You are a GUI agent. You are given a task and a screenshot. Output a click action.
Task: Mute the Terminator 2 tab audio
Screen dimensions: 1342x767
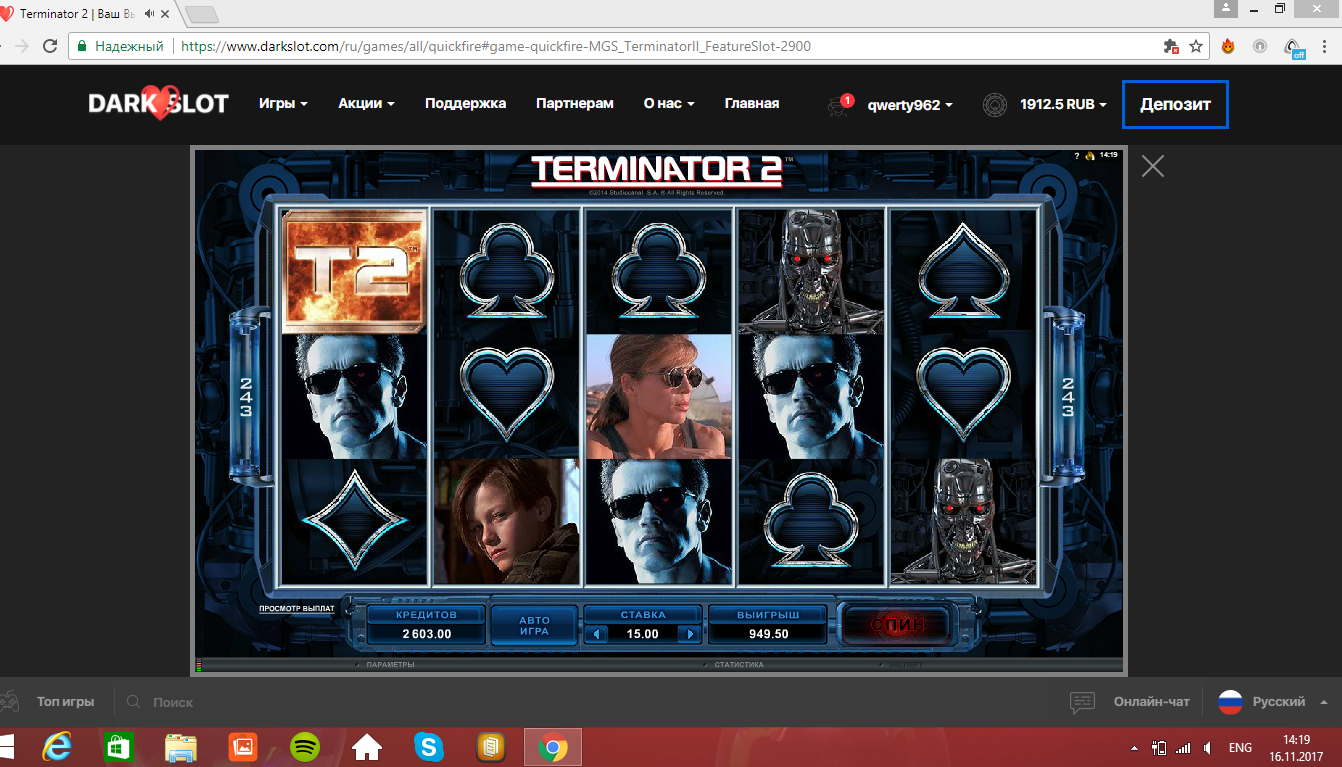(150, 14)
